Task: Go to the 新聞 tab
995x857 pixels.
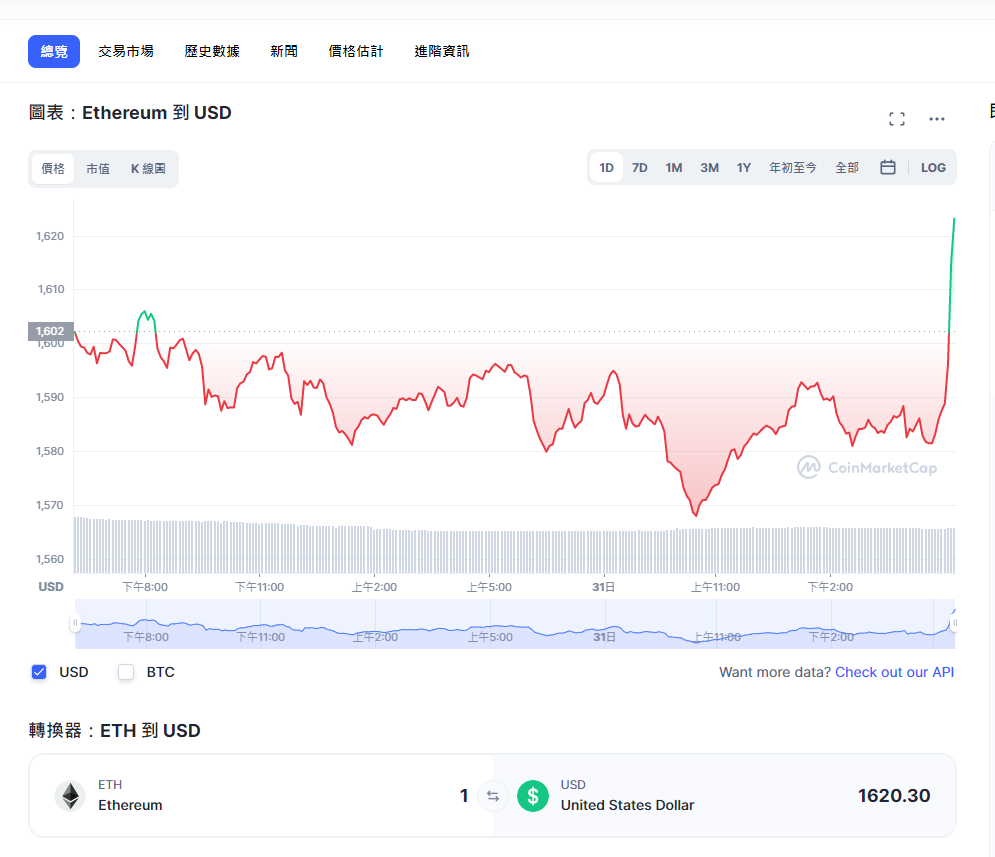Action: tap(284, 51)
